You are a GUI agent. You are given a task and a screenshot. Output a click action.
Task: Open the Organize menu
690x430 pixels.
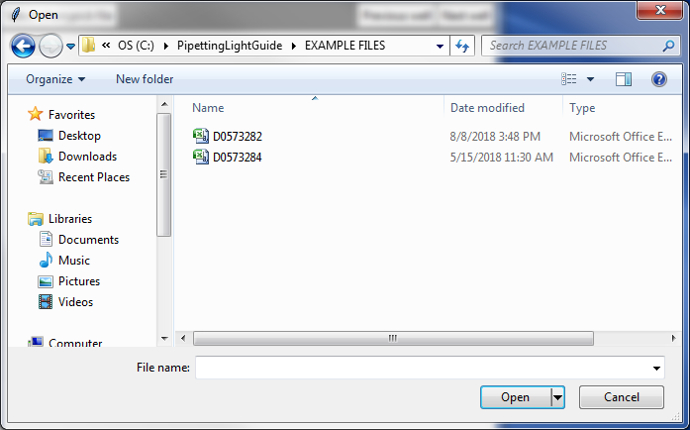pos(55,79)
